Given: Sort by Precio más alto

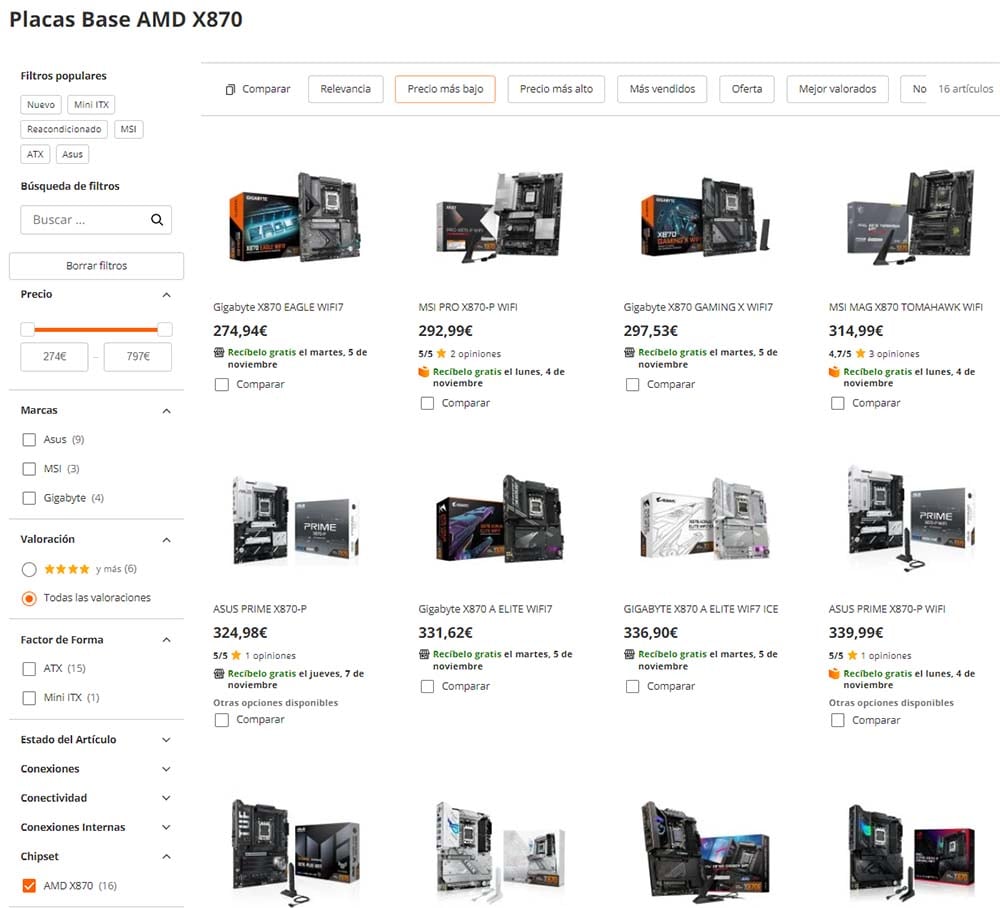Looking at the screenshot, I should (556, 89).
